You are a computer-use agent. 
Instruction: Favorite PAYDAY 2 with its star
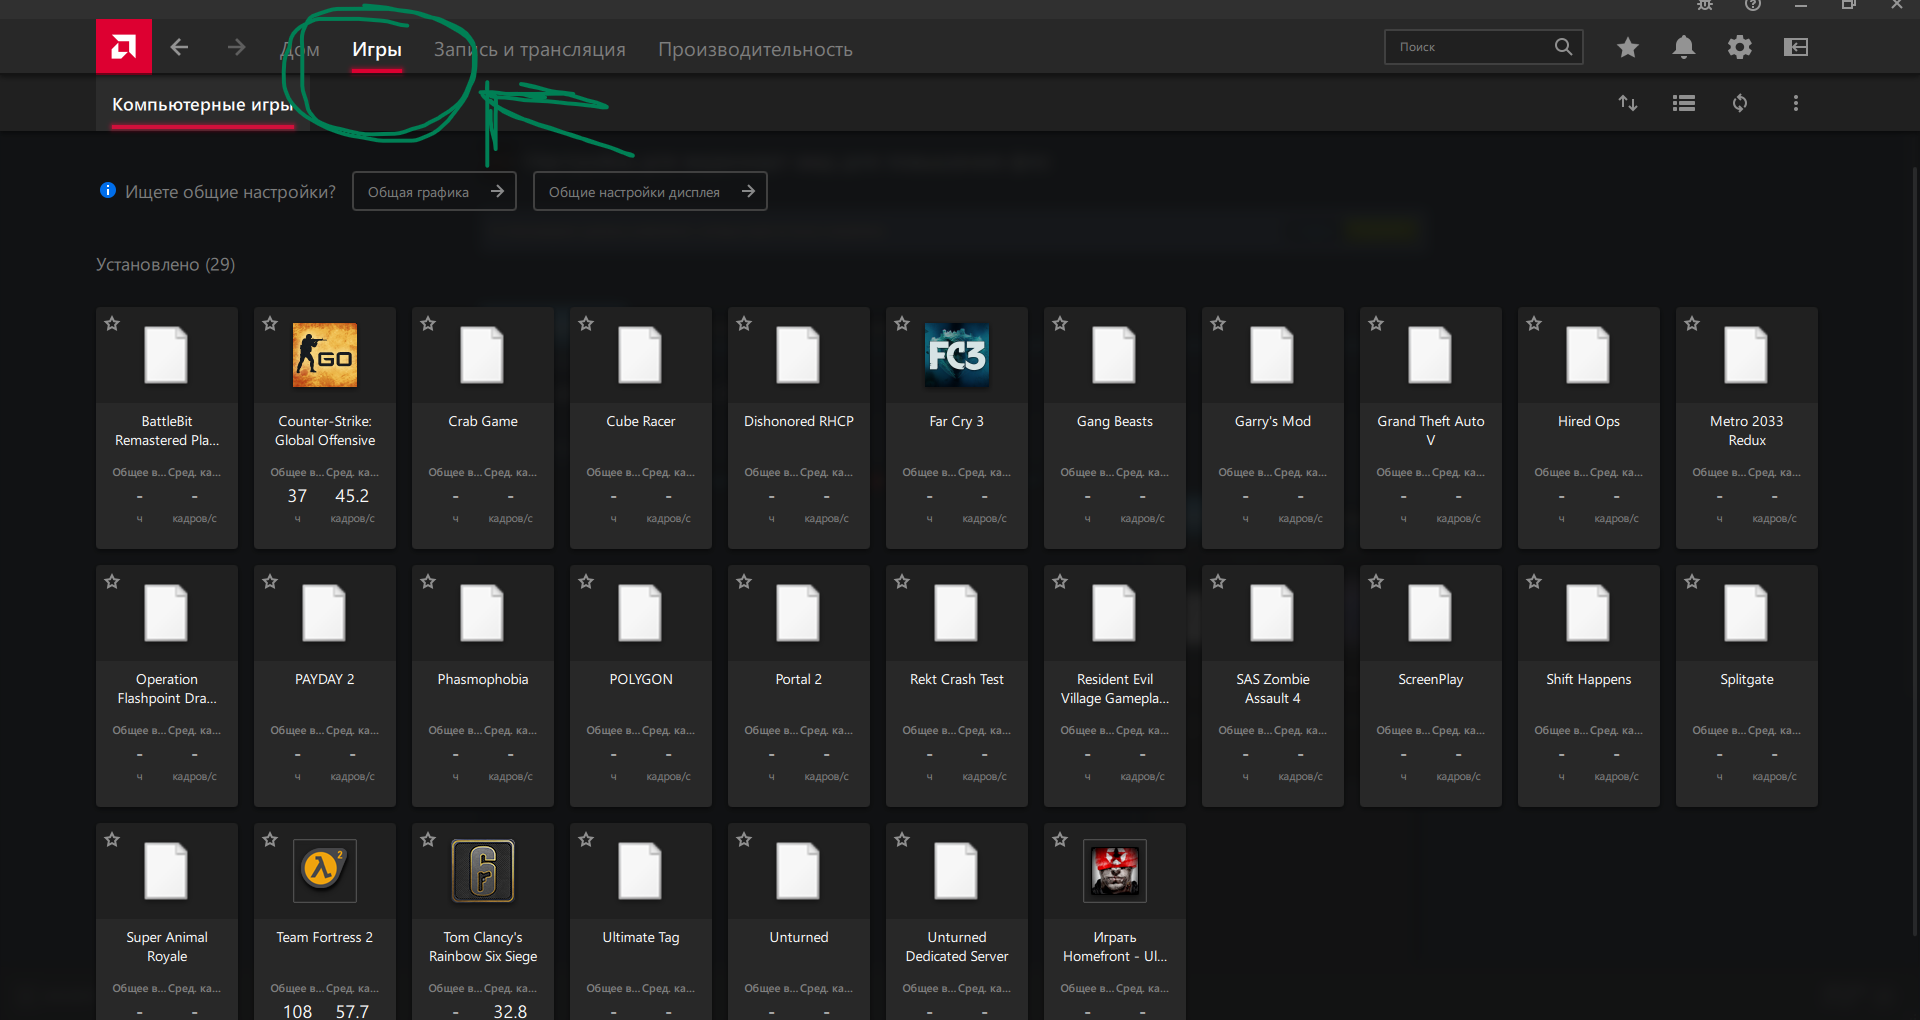coord(270,582)
